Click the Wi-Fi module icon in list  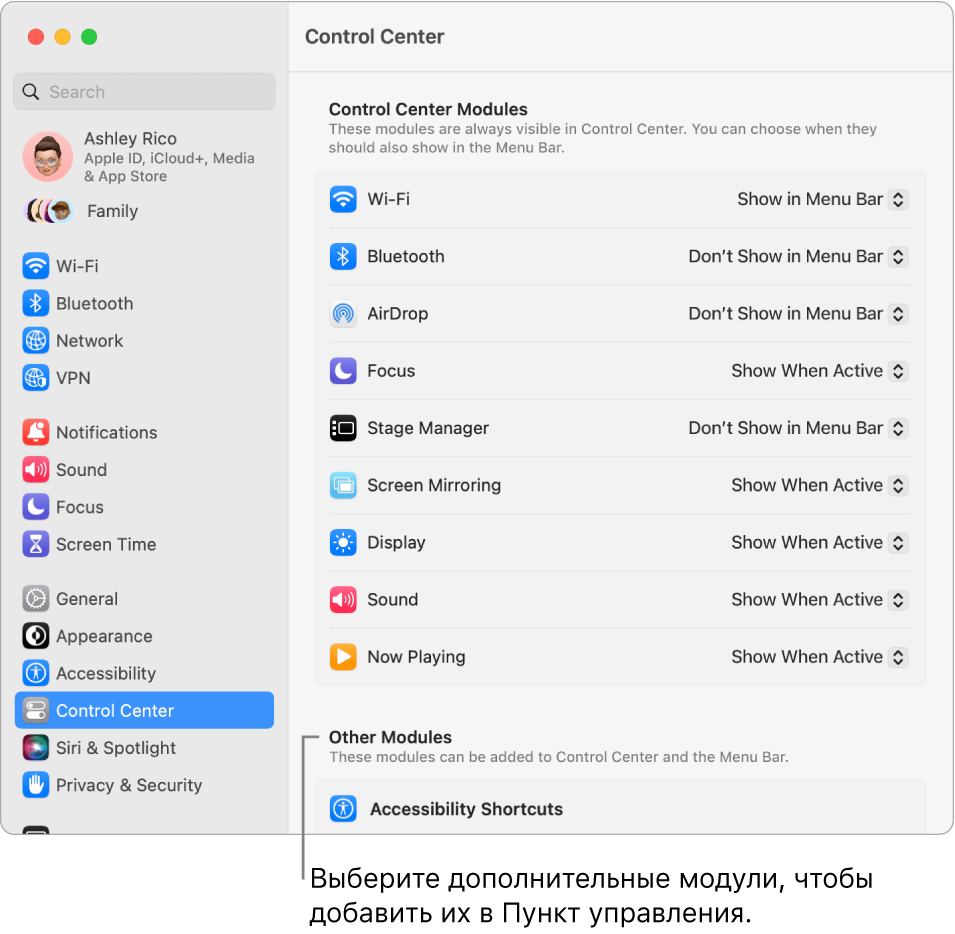click(343, 199)
